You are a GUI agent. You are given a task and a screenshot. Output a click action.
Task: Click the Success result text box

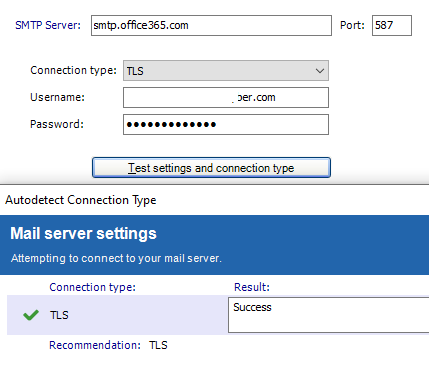(x=328, y=315)
